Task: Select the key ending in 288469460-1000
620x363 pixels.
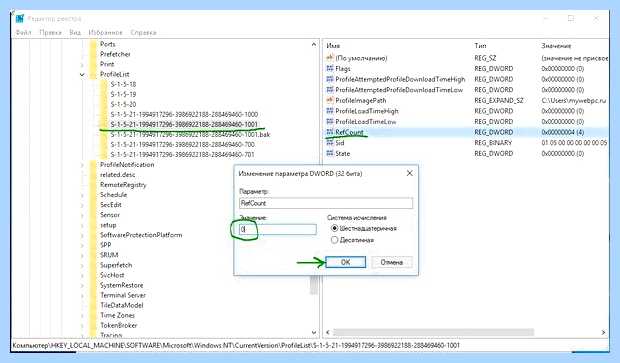Action: tap(184, 114)
